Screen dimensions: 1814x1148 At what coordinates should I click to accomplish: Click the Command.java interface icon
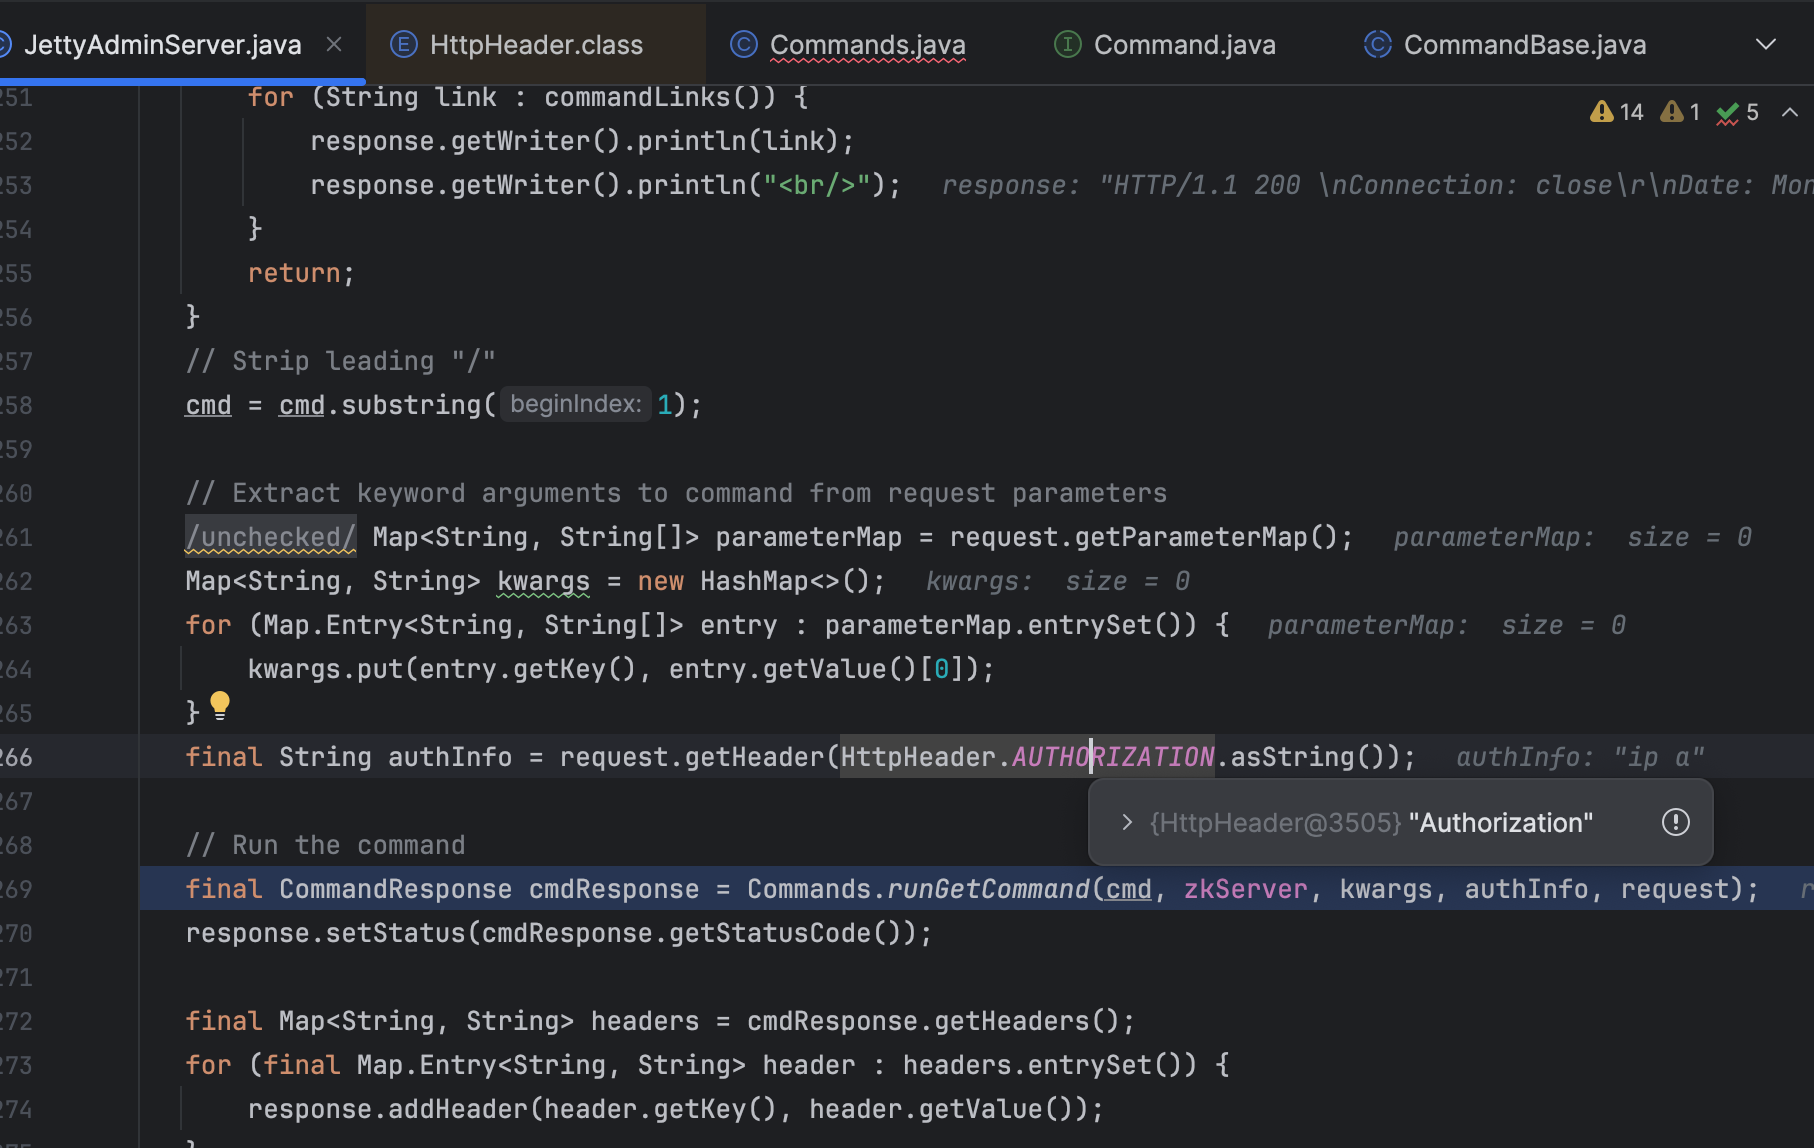1068,45
